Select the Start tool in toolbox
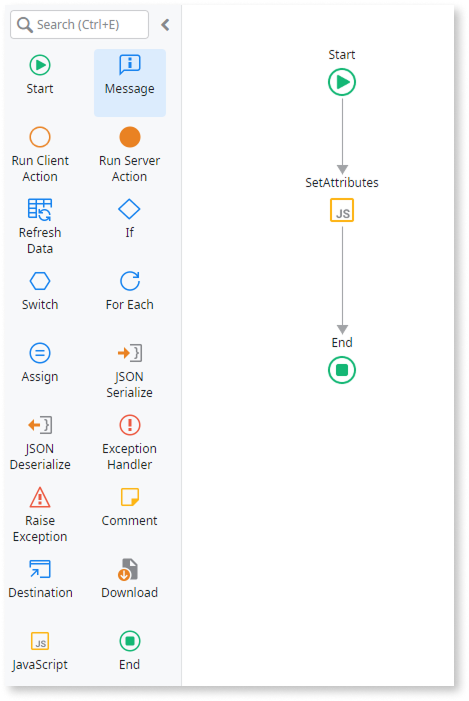This screenshot has height=701, width=469. [x=40, y=75]
